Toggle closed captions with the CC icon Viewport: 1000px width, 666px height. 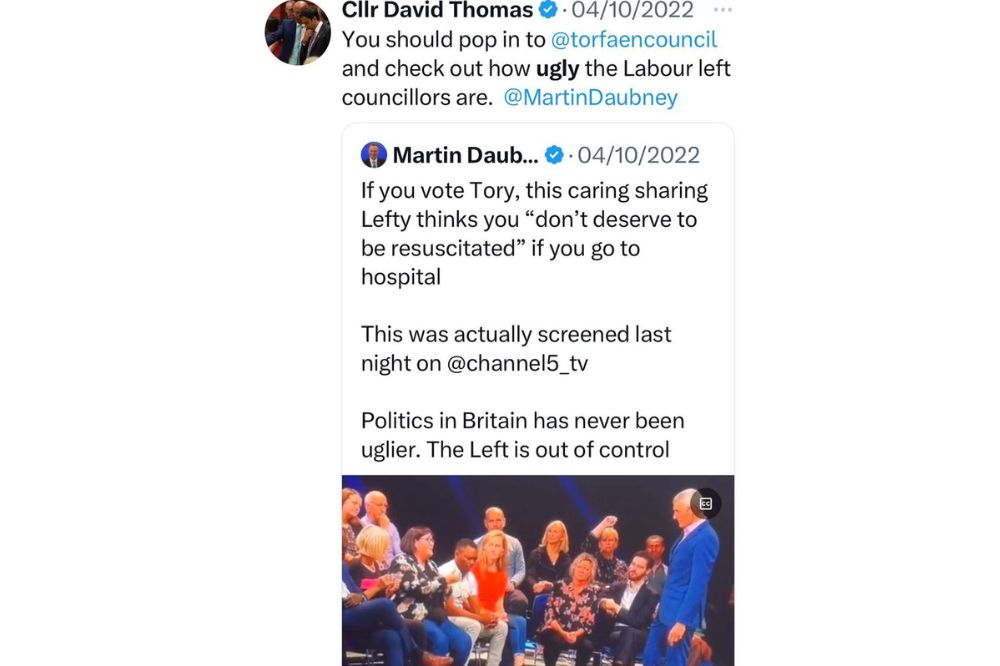pyautogui.click(x=706, y=503)
